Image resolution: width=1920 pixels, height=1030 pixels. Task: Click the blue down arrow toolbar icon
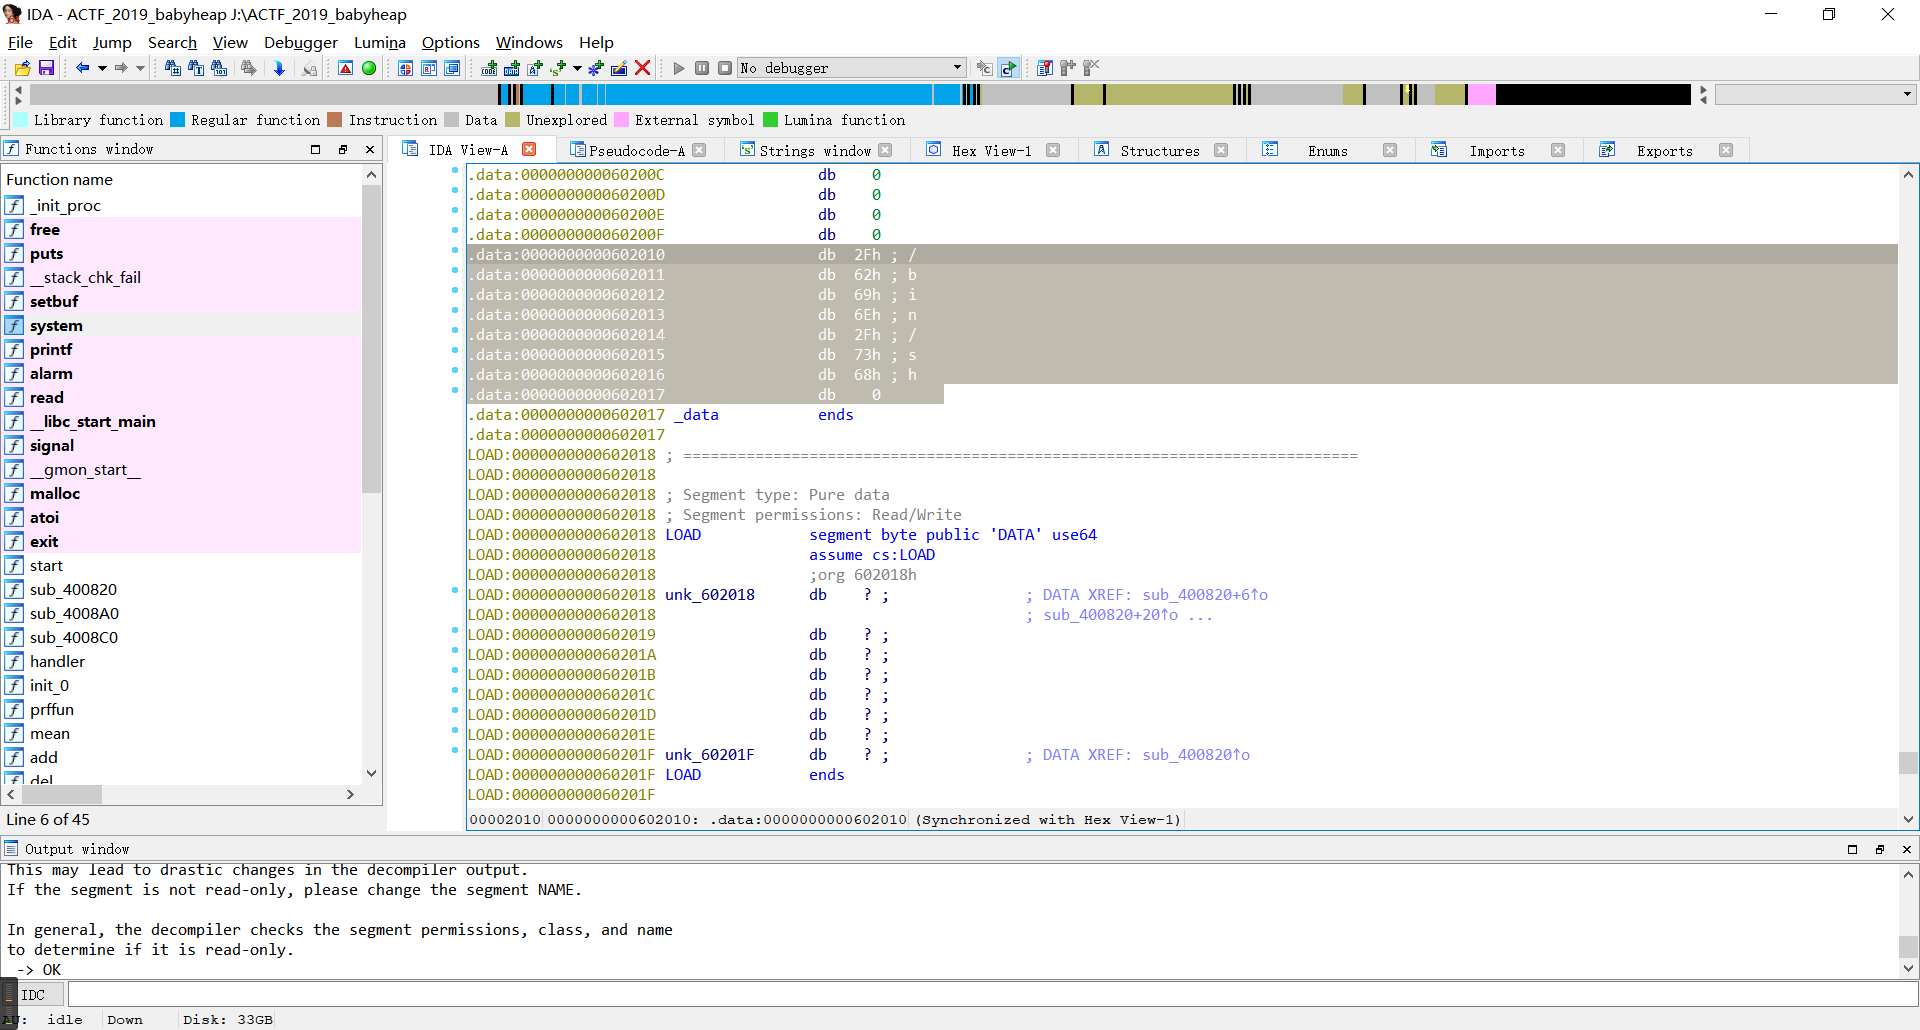279,68
